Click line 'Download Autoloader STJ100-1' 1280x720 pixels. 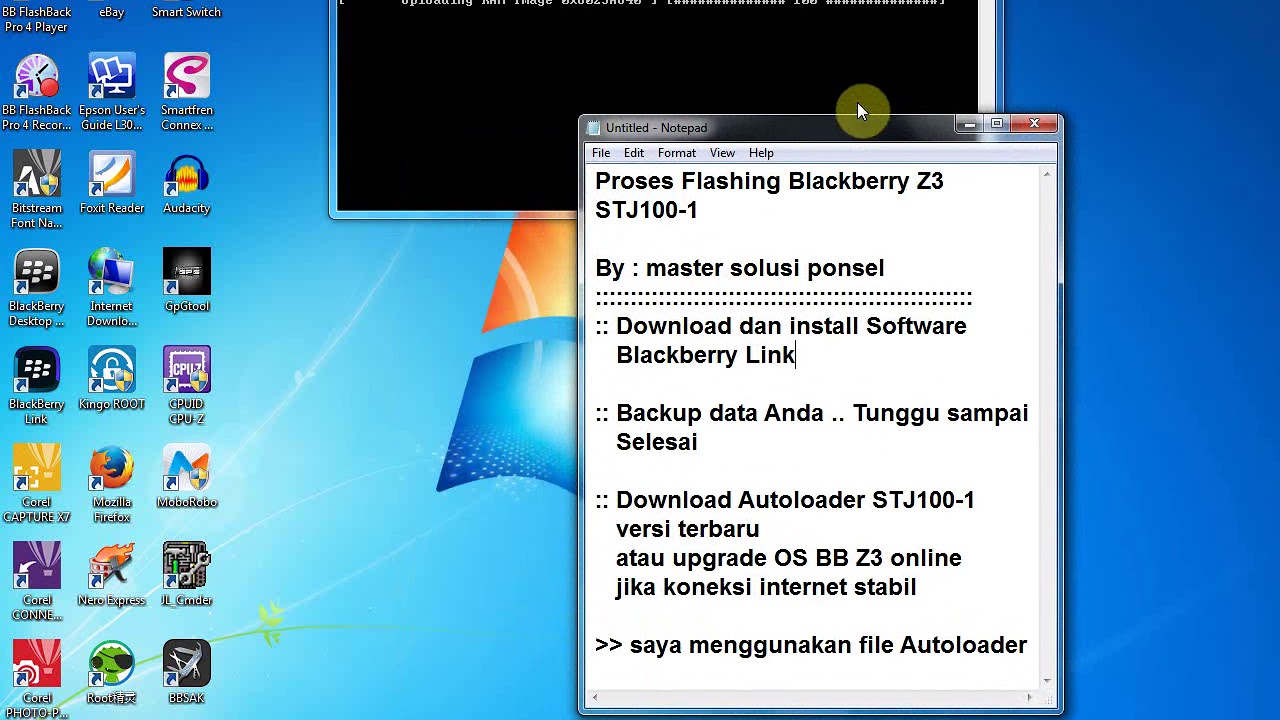coord(795,500)
